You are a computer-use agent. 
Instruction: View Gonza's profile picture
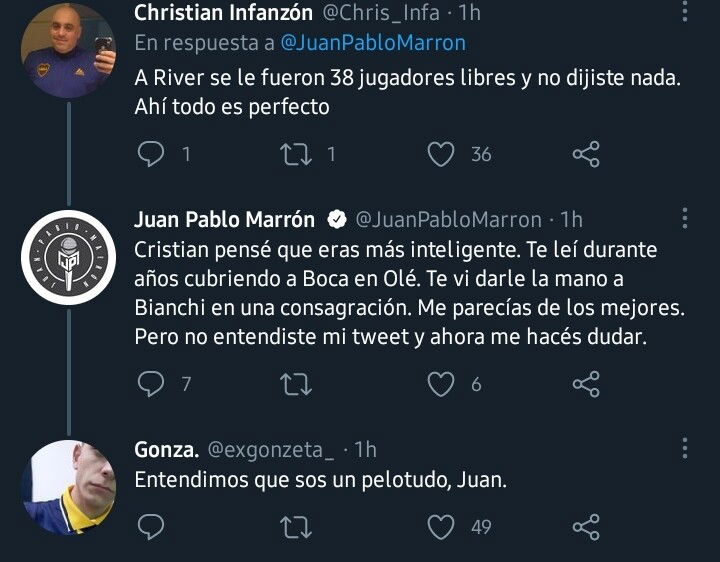(68, 487)
